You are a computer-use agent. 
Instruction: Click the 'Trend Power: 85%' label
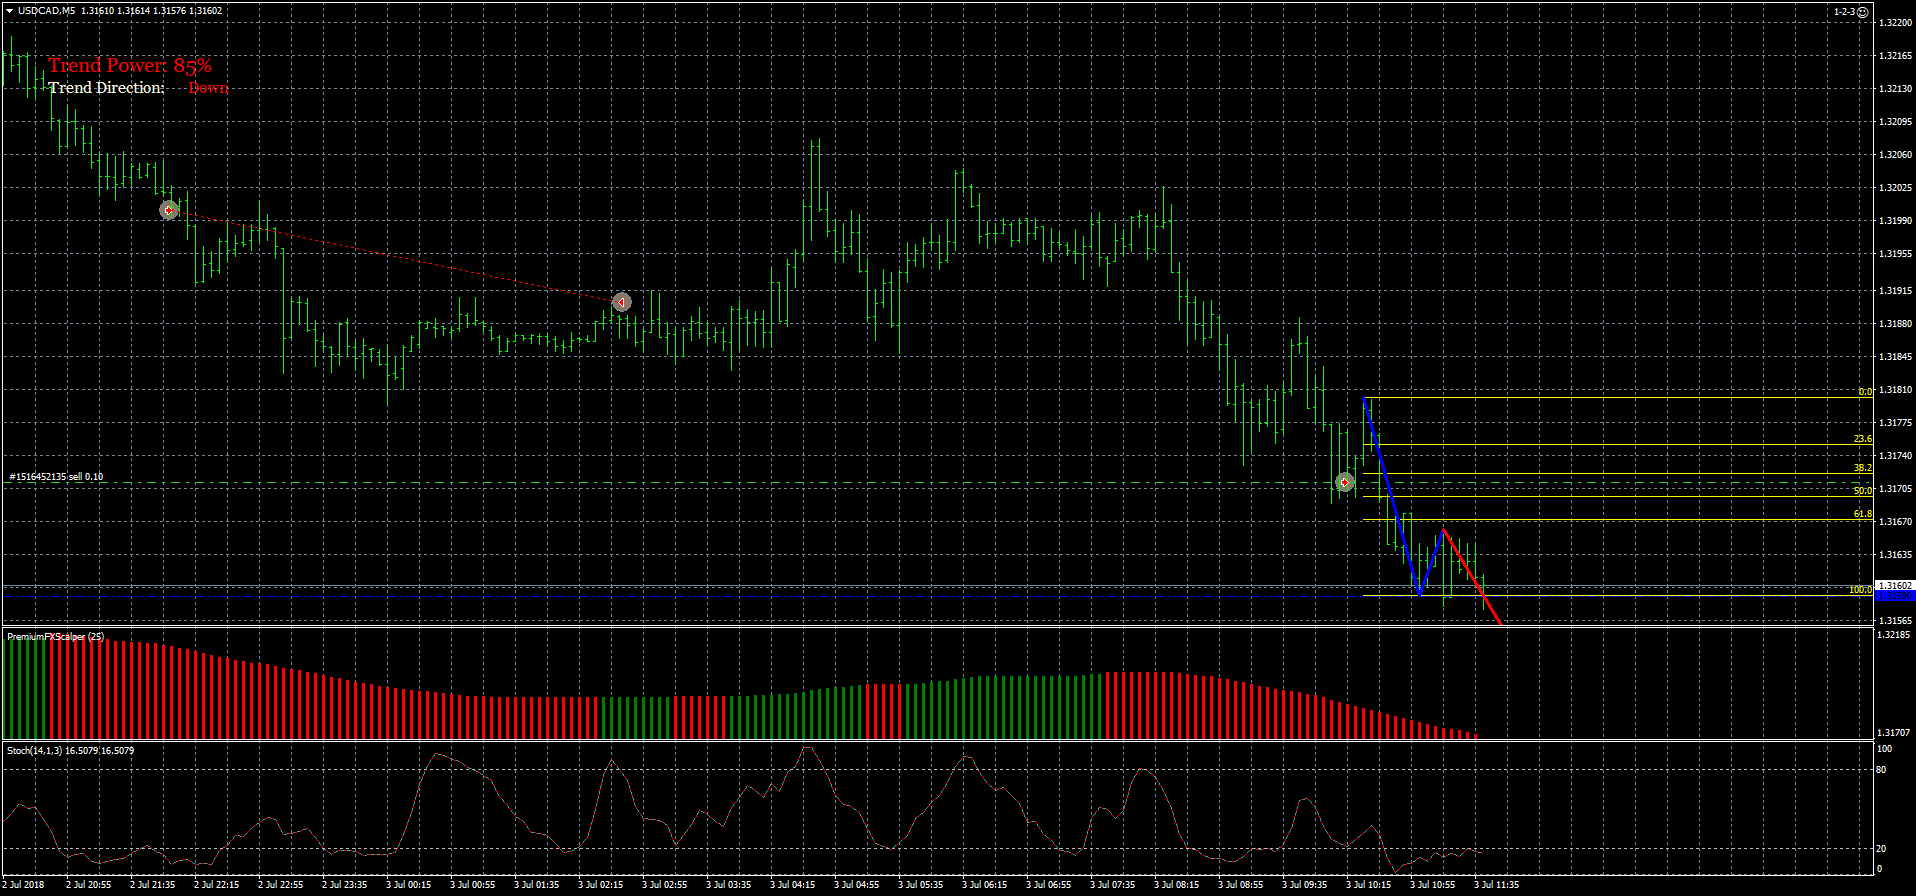(130, 65)
